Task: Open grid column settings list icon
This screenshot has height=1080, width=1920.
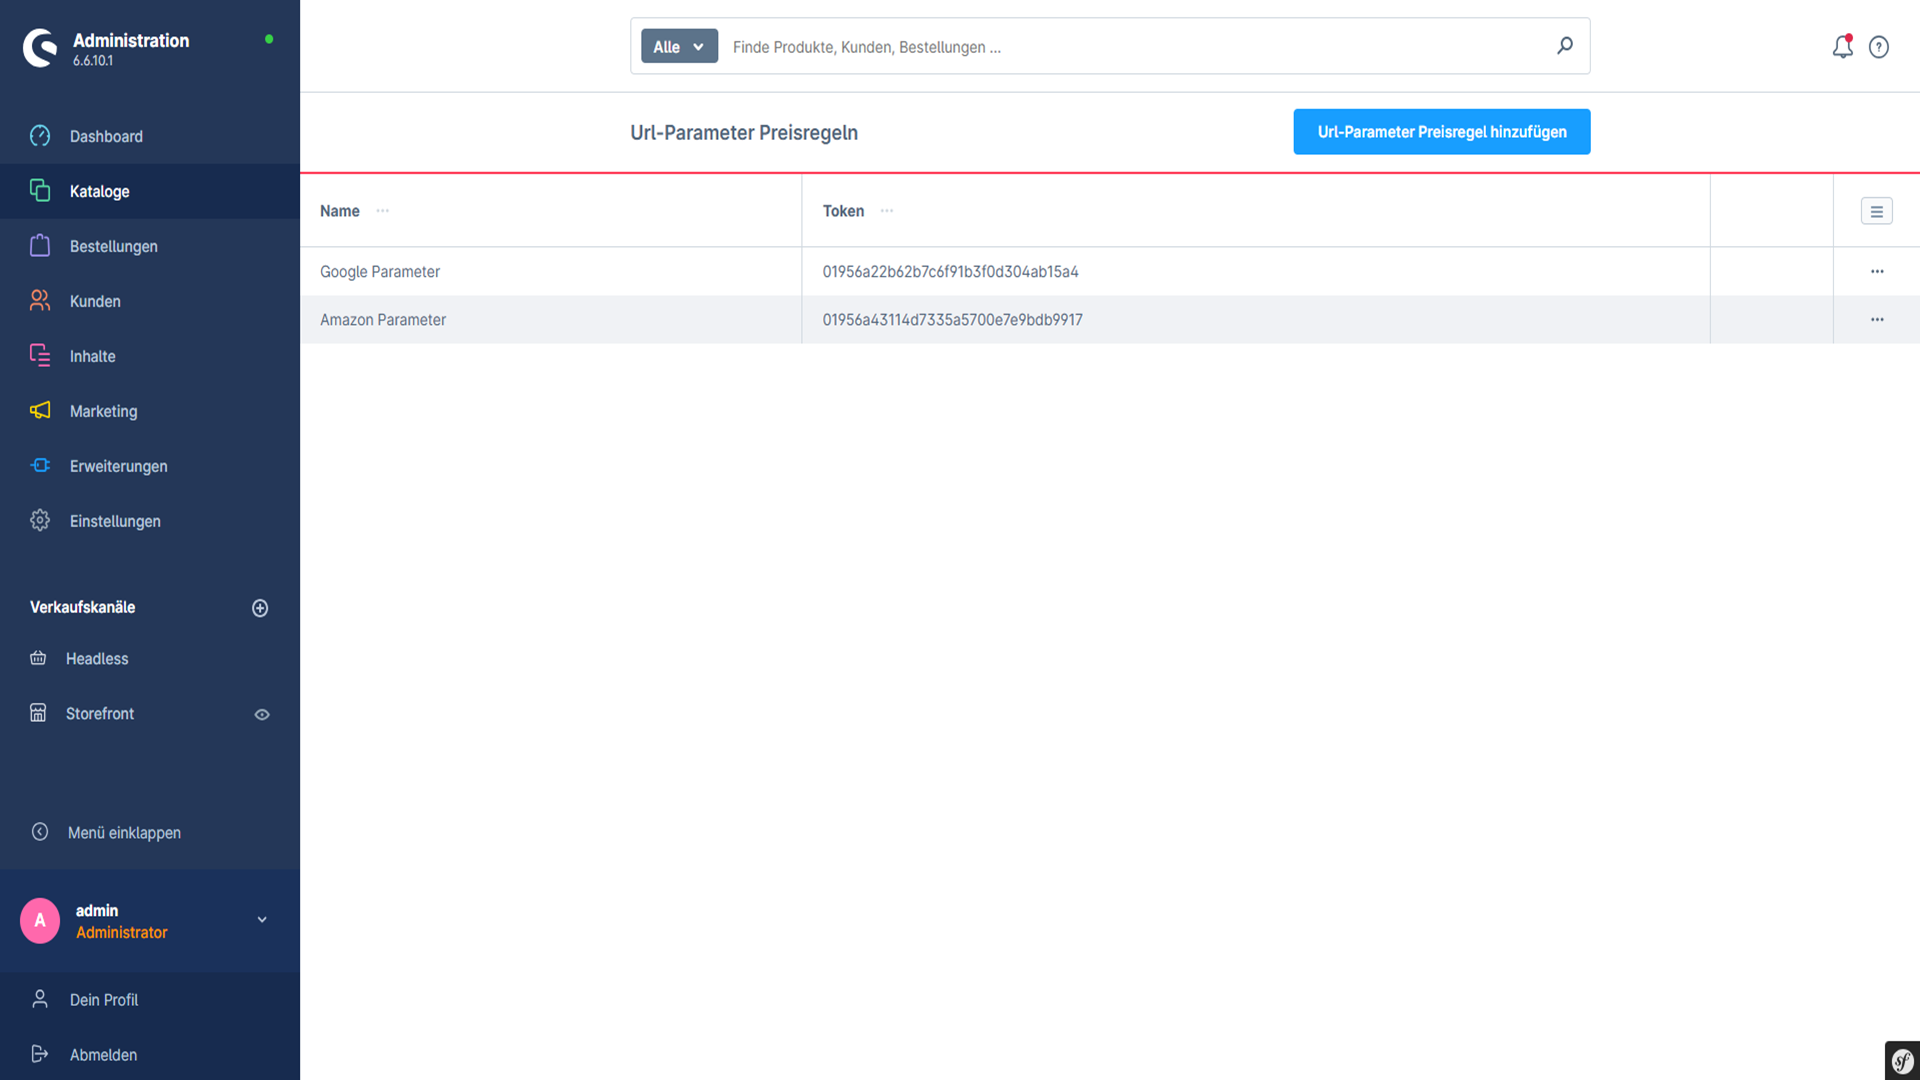Action: tap(1877, 211)
